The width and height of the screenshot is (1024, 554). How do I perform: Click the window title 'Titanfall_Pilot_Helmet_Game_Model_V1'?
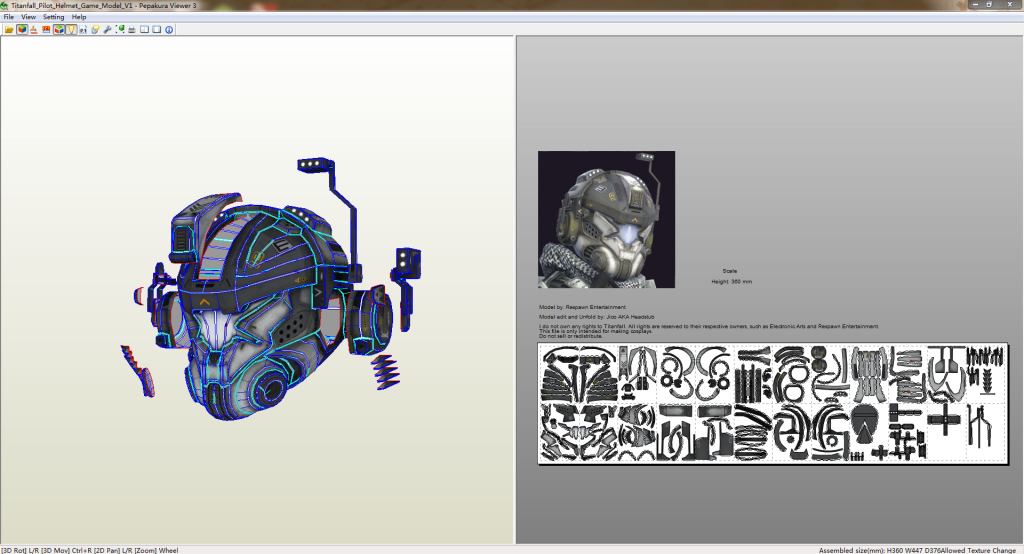tap(72, 5)
